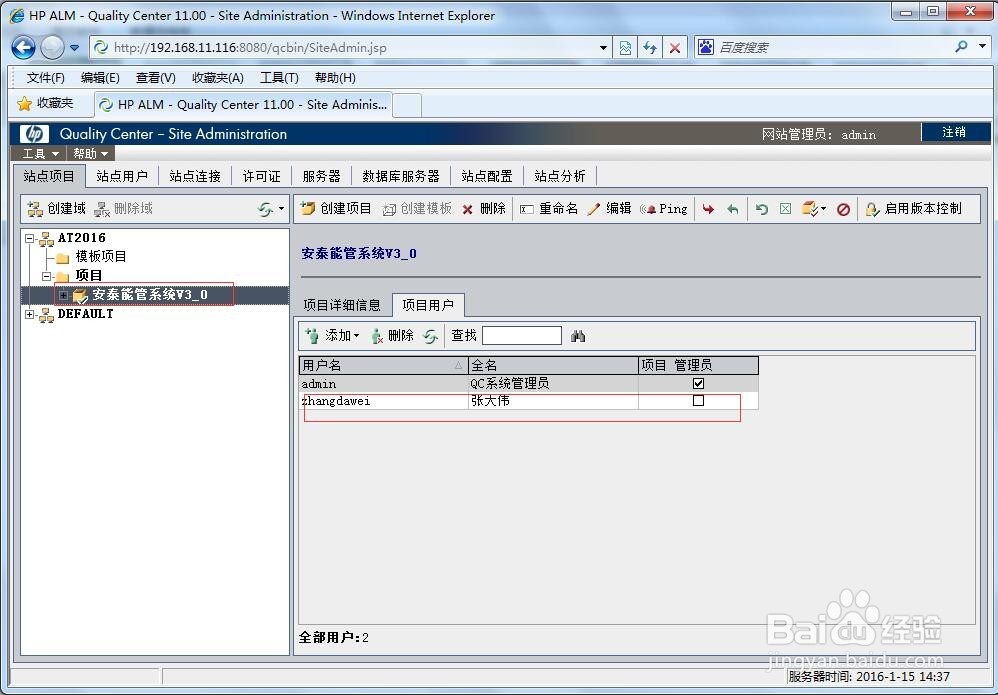Viewport: 998px width, 695px height.
Task: Open the 文件(F) menu
Action: [x=46, y=78]
